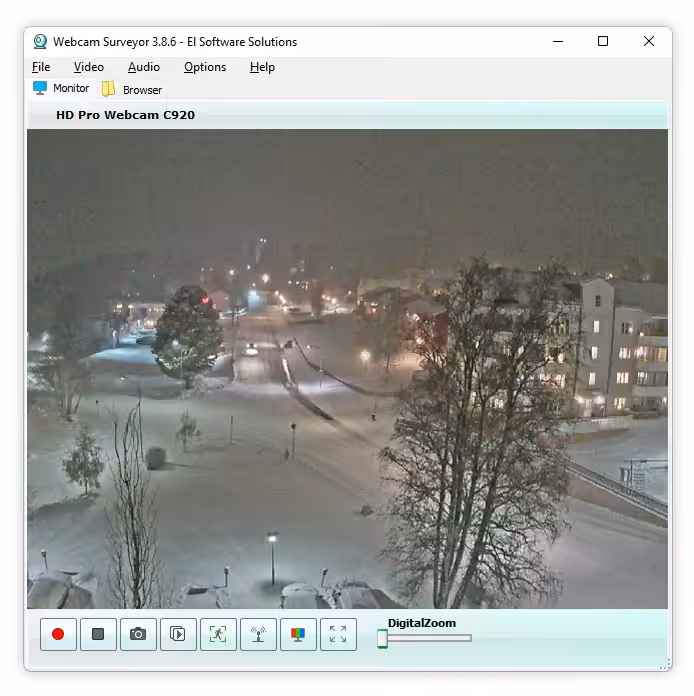Click the Webcam Surveyor title bar app icon

tap(40, 42)
